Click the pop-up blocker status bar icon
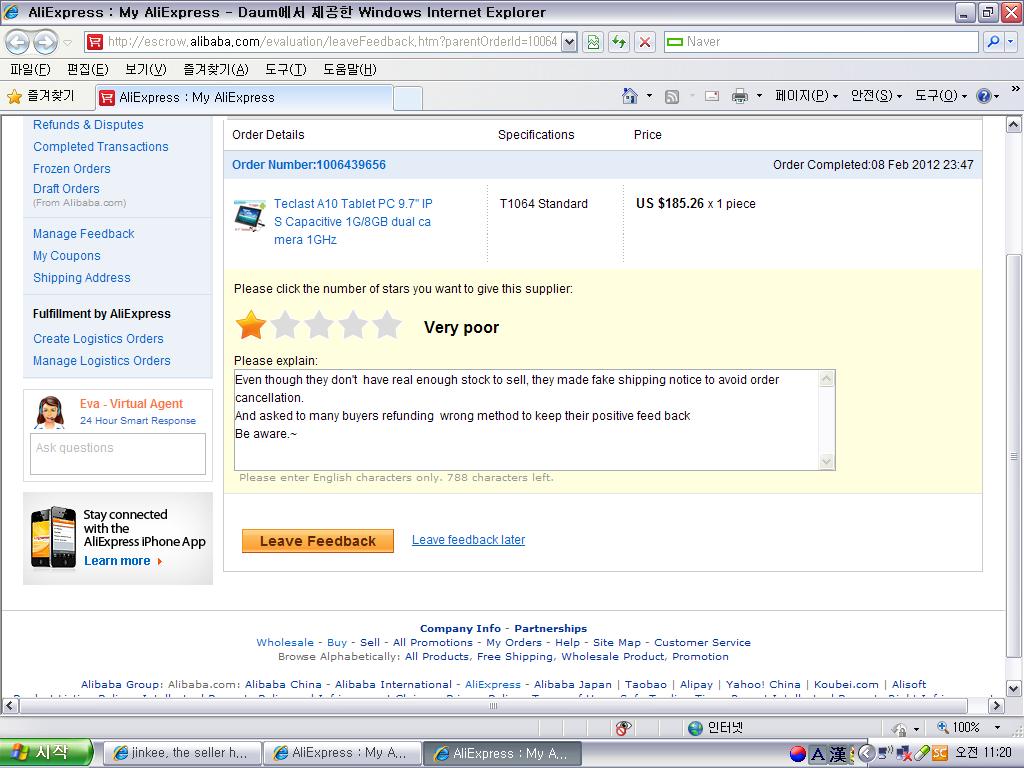Viewport: 1024px width, 768px height. coord(623,728)
